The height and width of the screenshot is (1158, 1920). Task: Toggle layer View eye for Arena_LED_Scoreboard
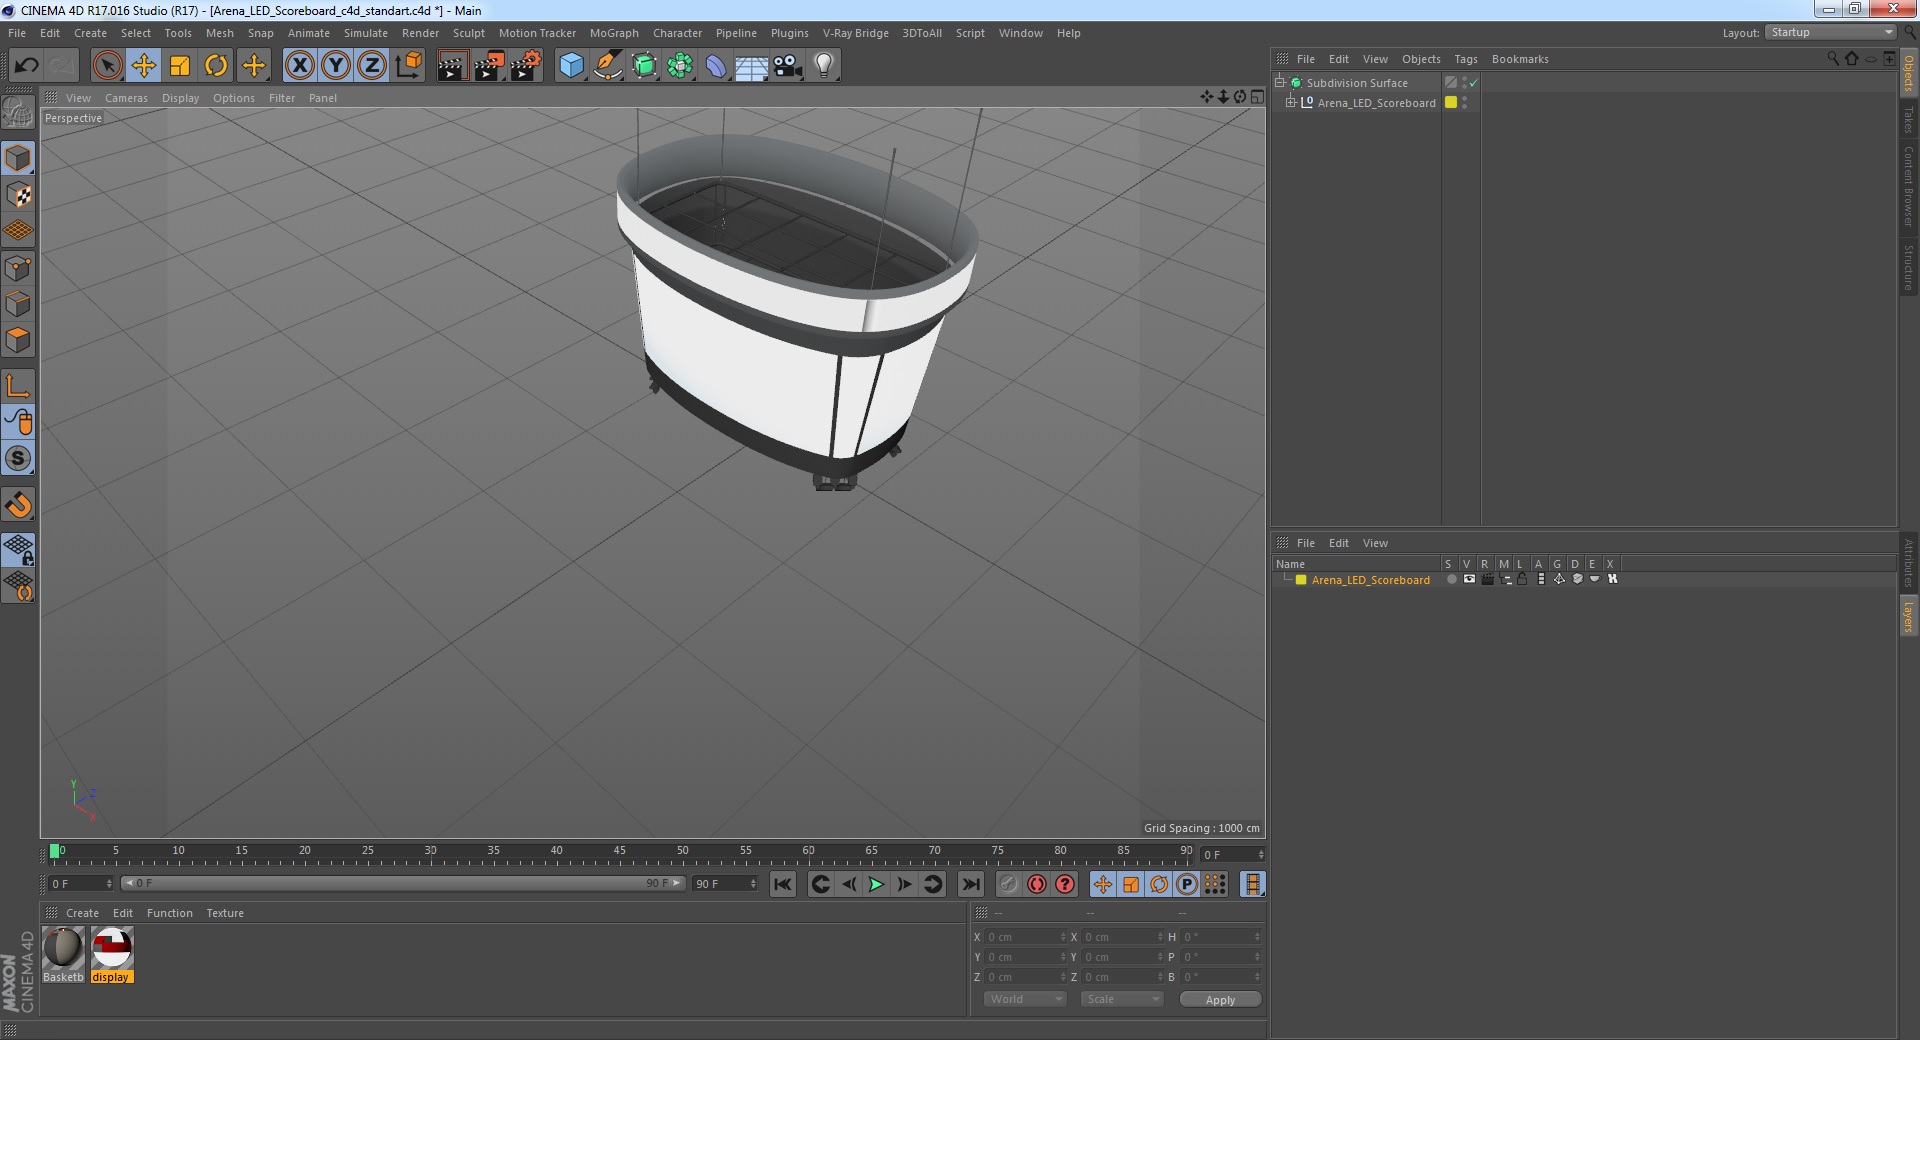click(1469, 579)
